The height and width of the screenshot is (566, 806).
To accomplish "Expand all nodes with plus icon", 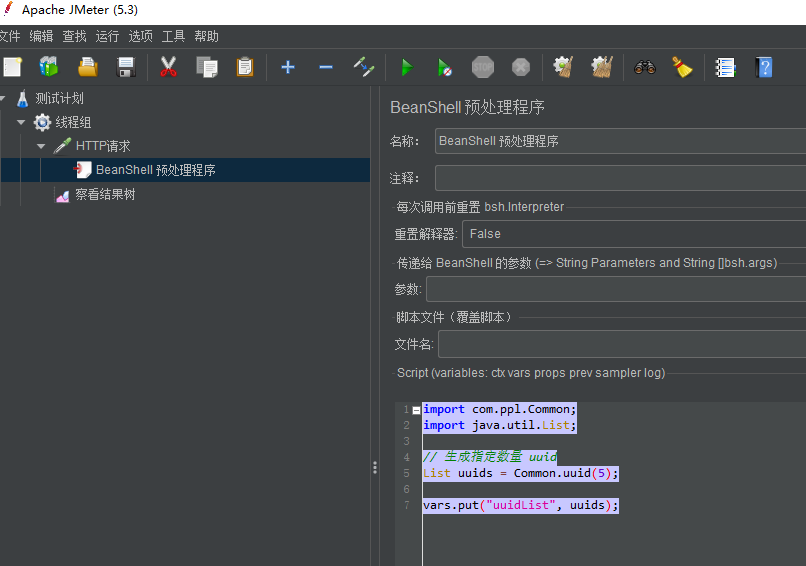I will coord(288,67).
